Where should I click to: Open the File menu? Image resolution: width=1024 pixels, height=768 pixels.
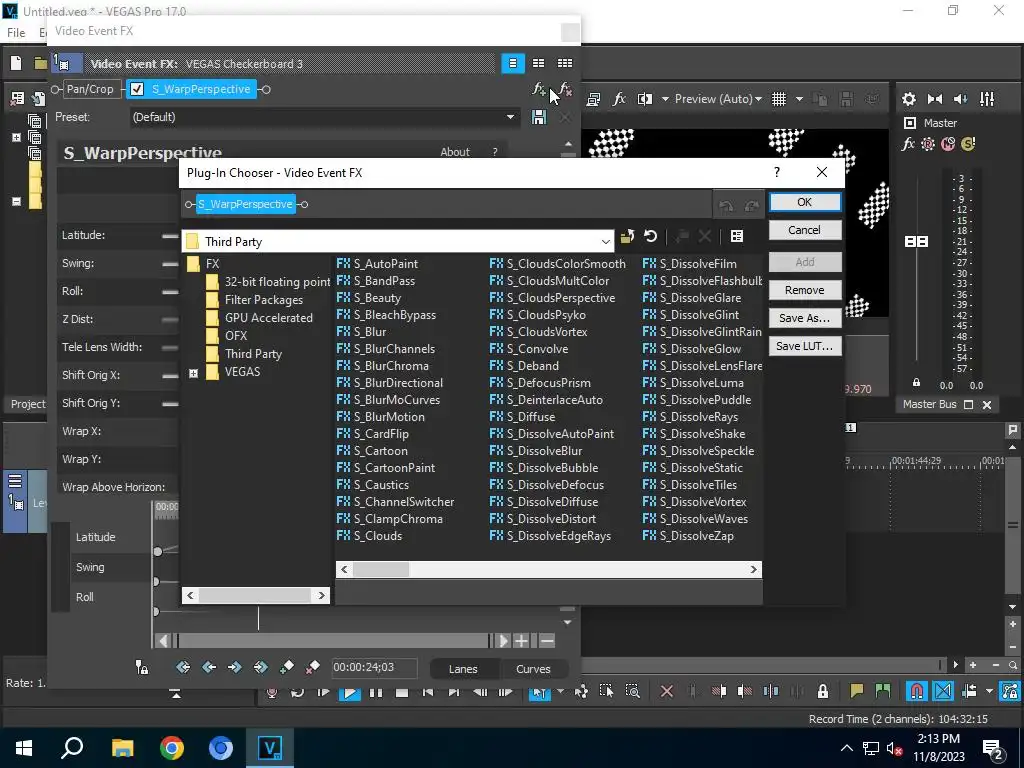pyautogui.click(x=16, y=32)
